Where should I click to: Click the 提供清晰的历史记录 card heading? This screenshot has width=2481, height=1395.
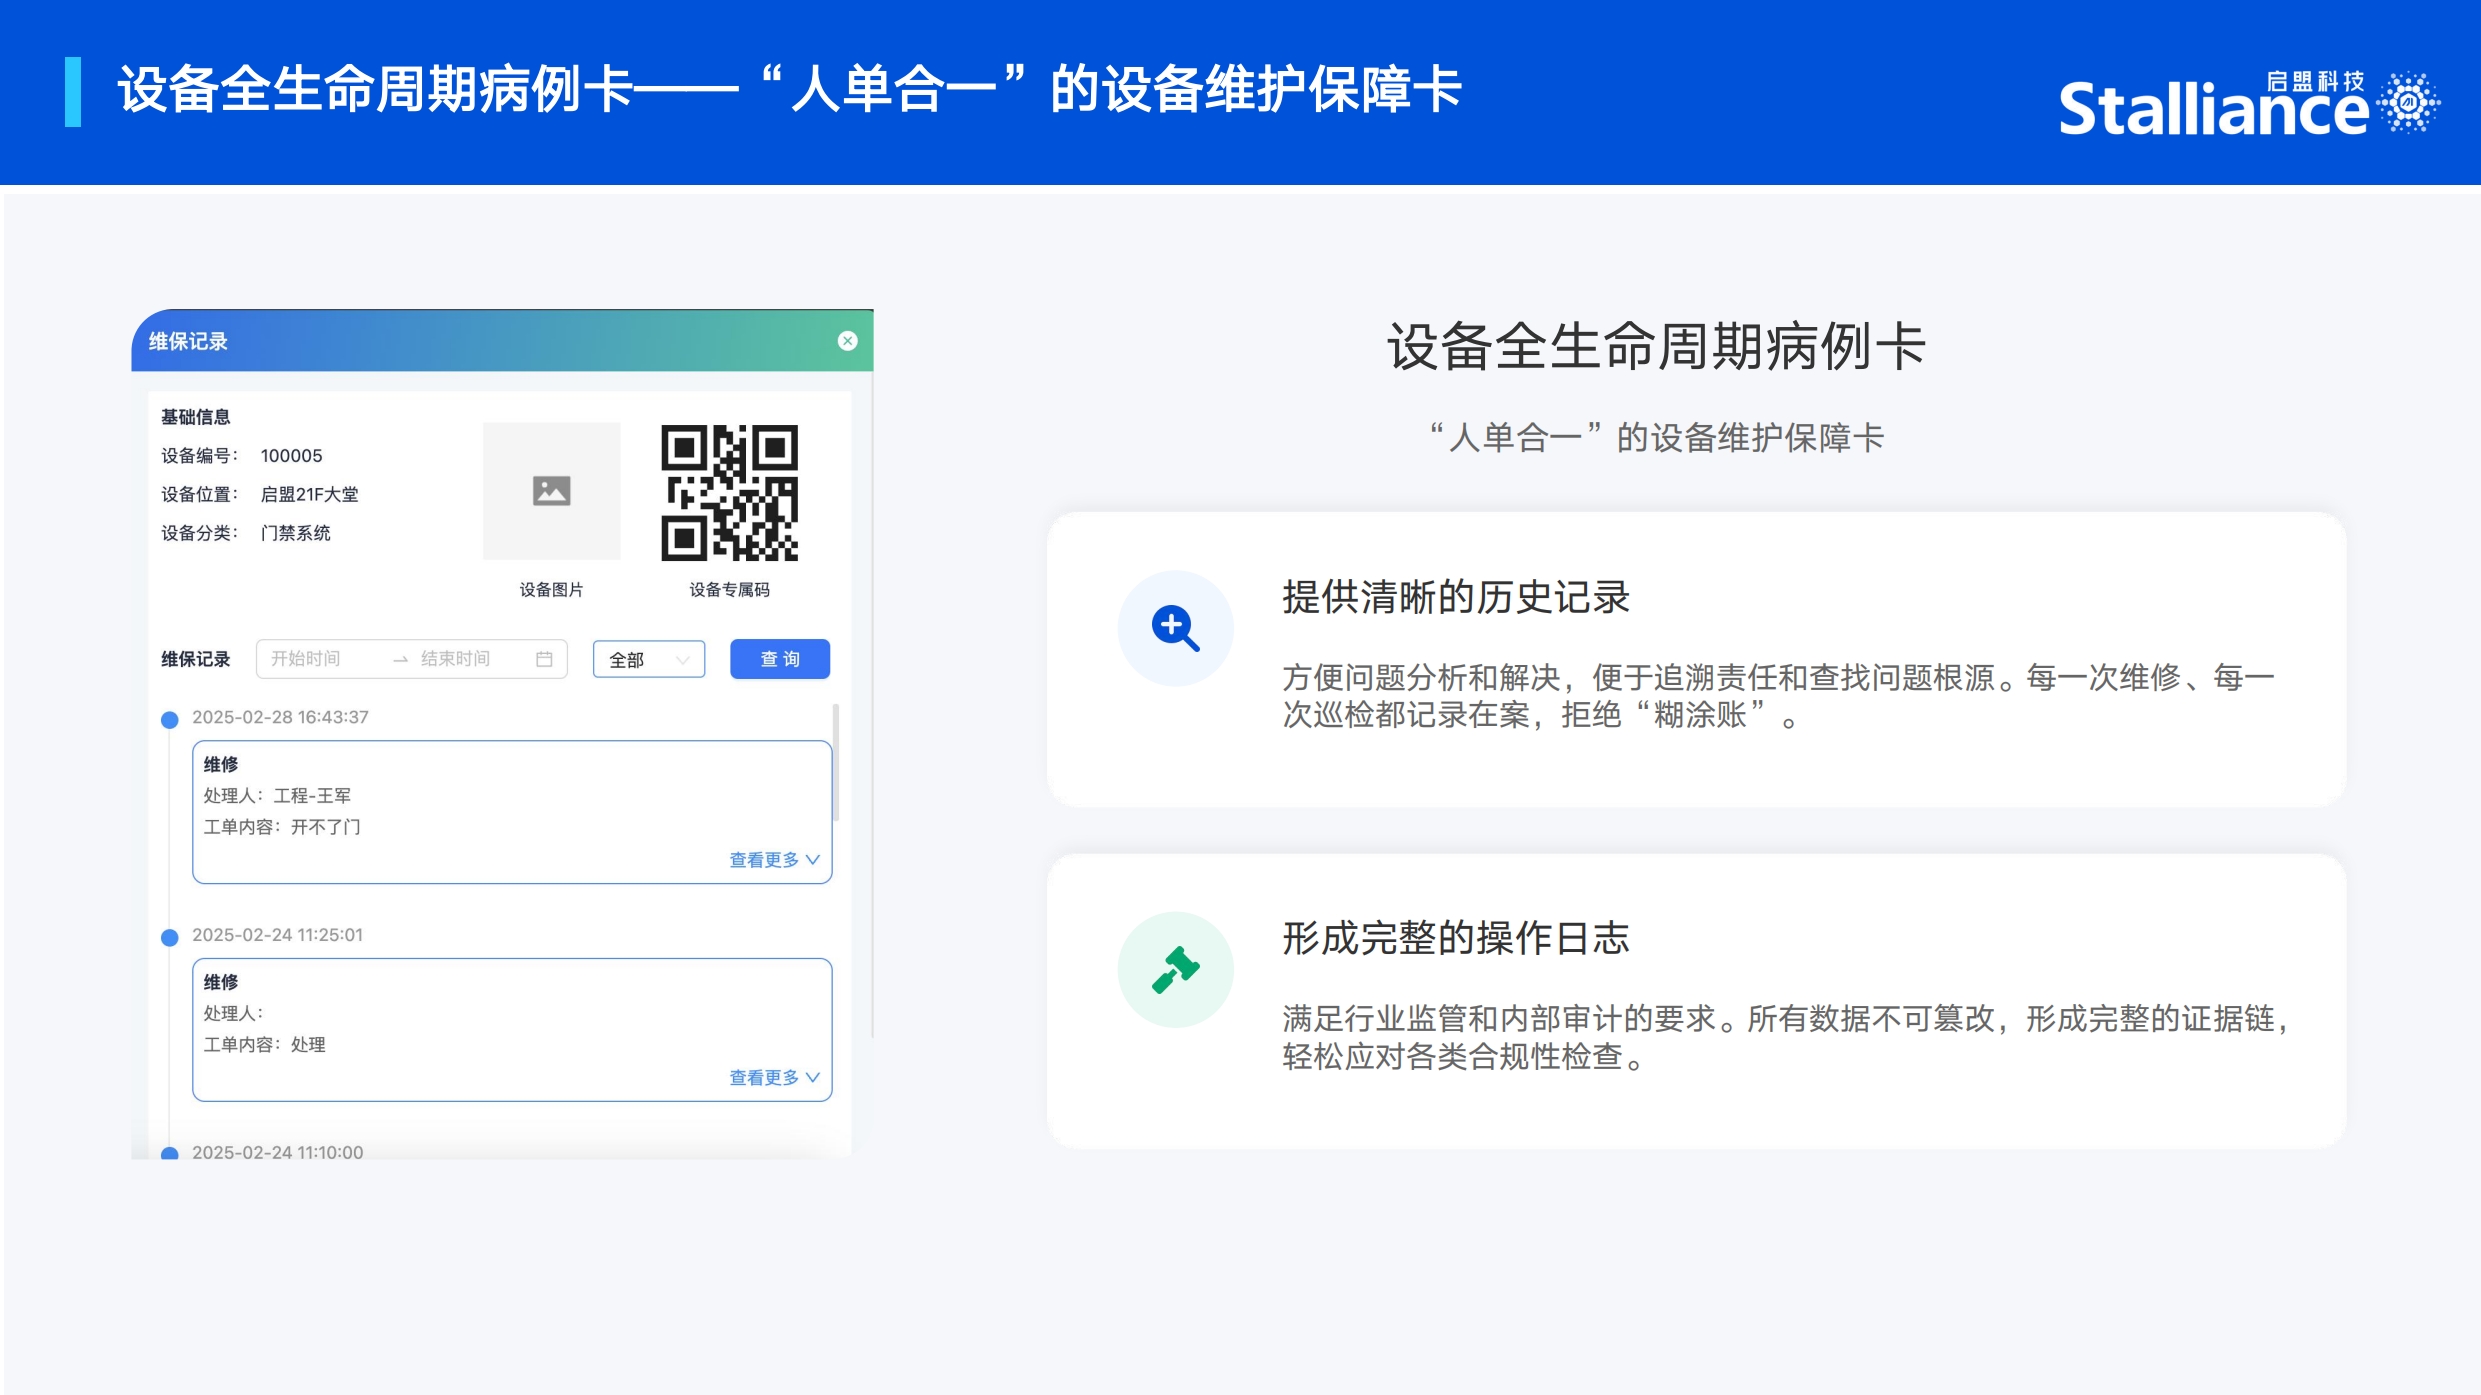1455,597
